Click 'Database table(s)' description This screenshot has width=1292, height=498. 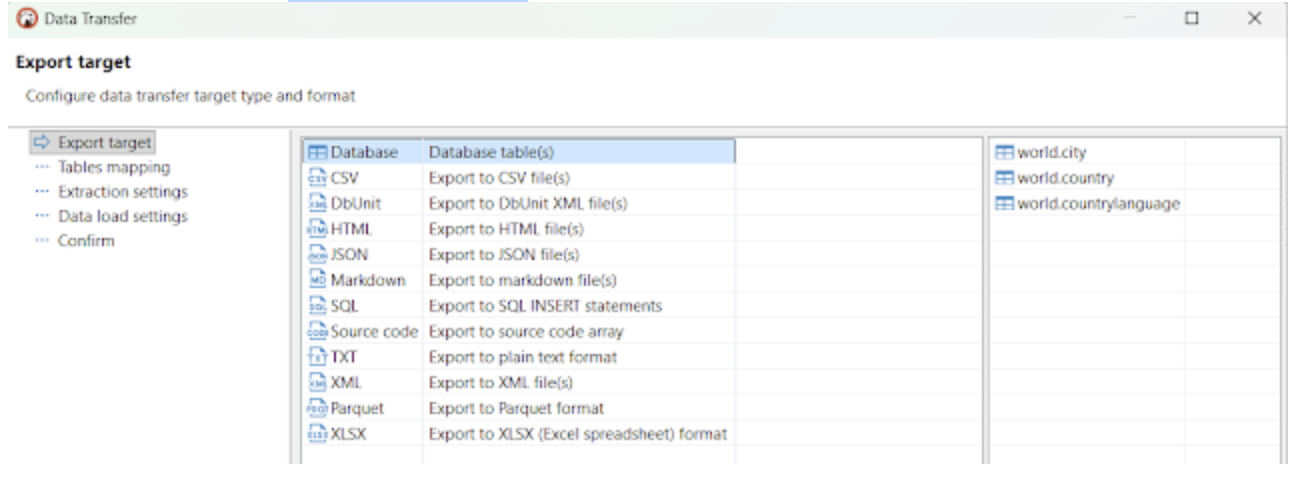point(491,152)
